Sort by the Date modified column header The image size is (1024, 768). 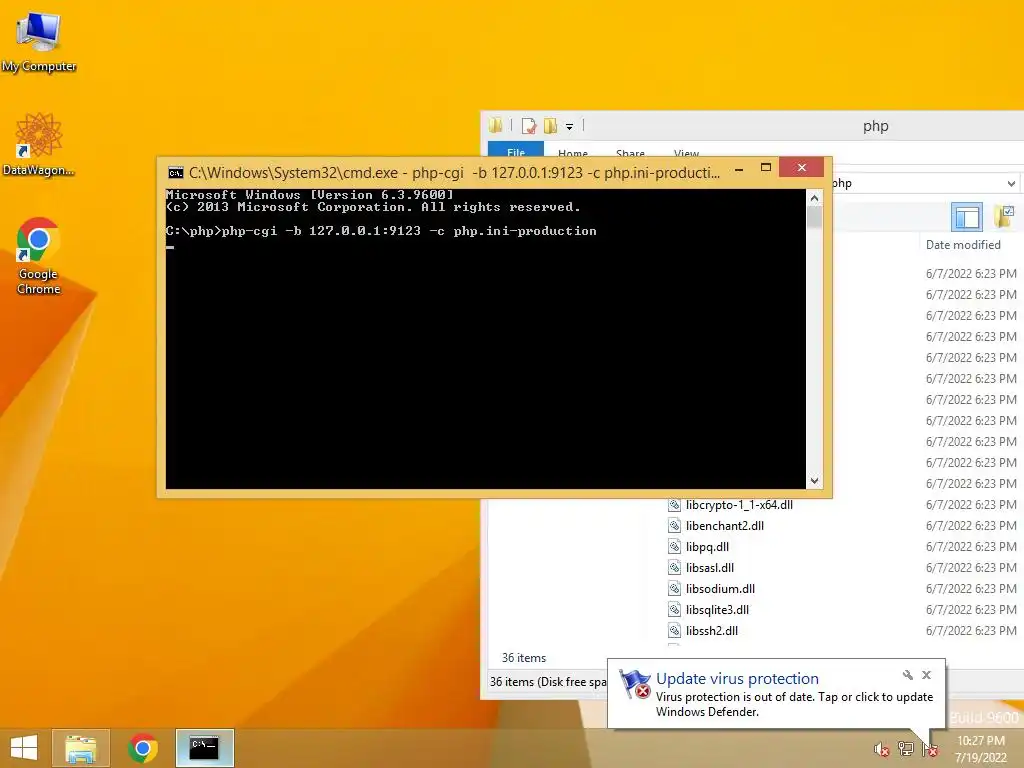coord(963,245)
